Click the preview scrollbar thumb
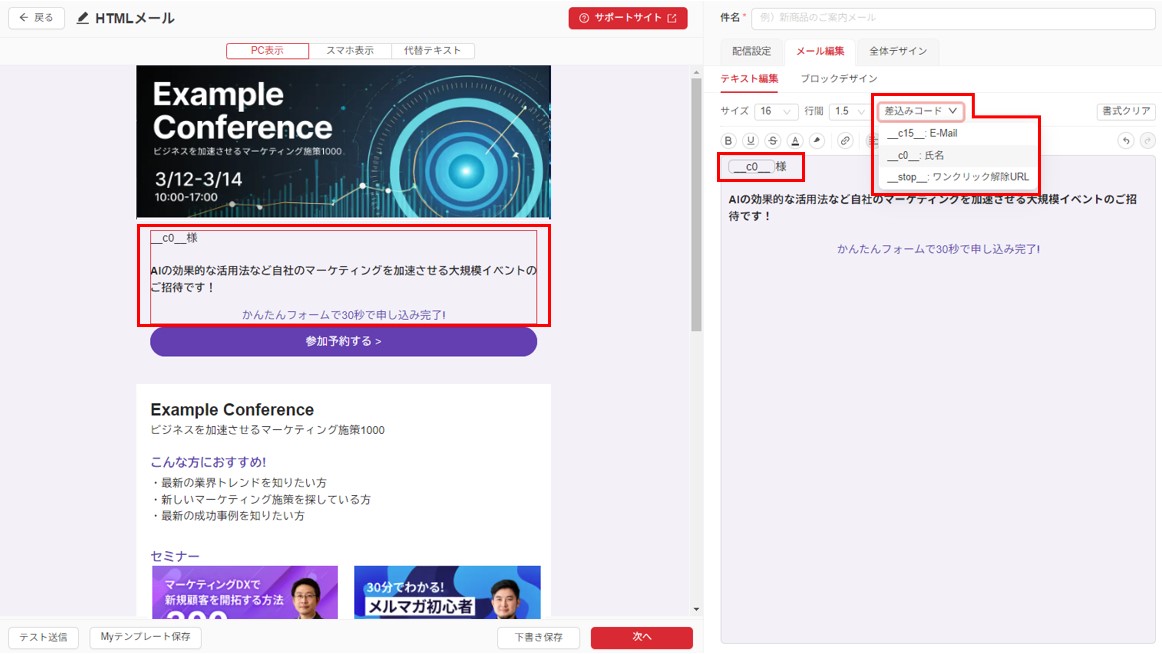1162x654 pixels. click(696, 205)
